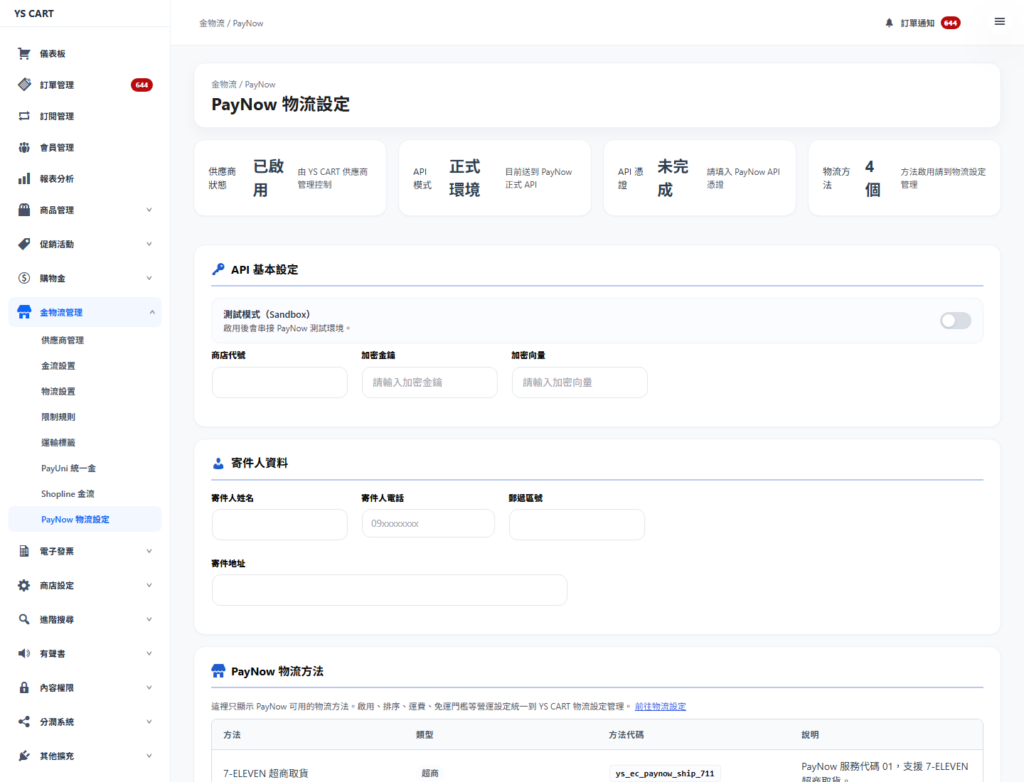Expand the 有聲書 menu chevron

pyautogui.click(x=149, y=653)
